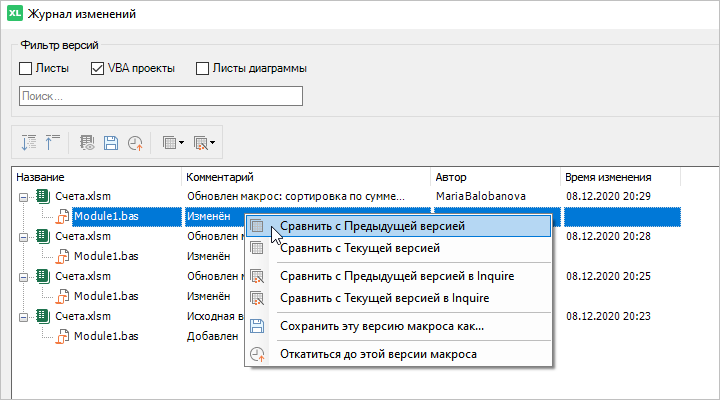
Task: Choose Сравнить с Предыдущей версией в Inquire
Action: click(x=399, y=276)
